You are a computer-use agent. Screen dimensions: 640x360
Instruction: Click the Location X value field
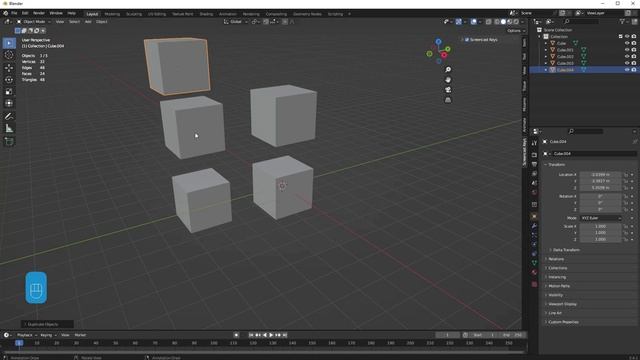pos(600,174)
